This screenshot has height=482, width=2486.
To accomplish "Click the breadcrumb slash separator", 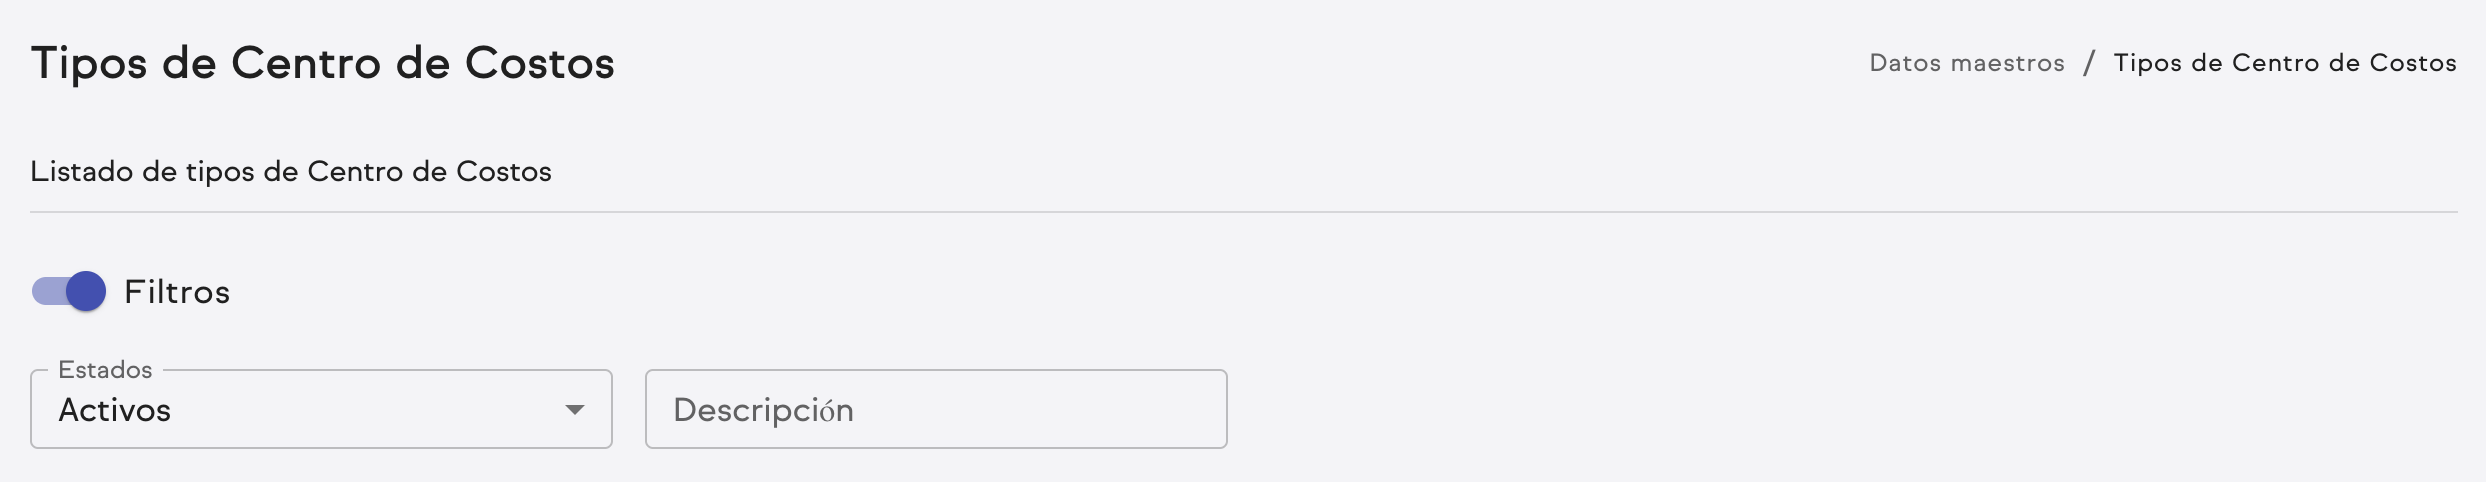I will coord(2089,63).
